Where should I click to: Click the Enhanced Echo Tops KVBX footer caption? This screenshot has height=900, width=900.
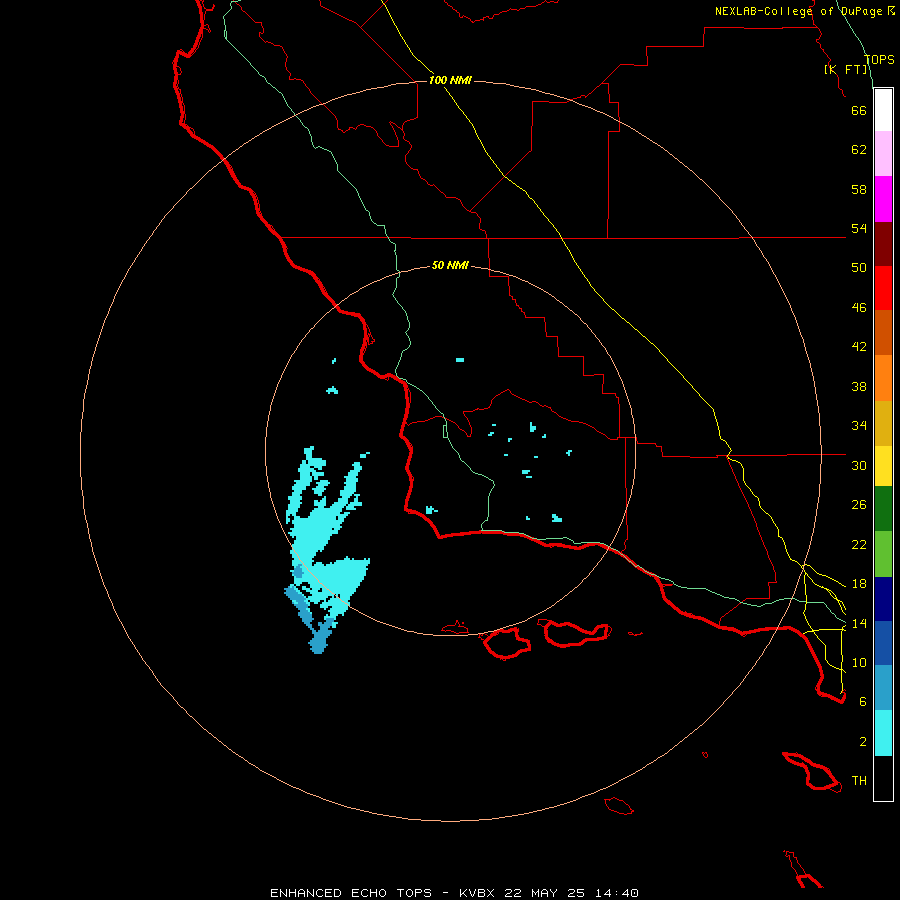coord(454,893)
